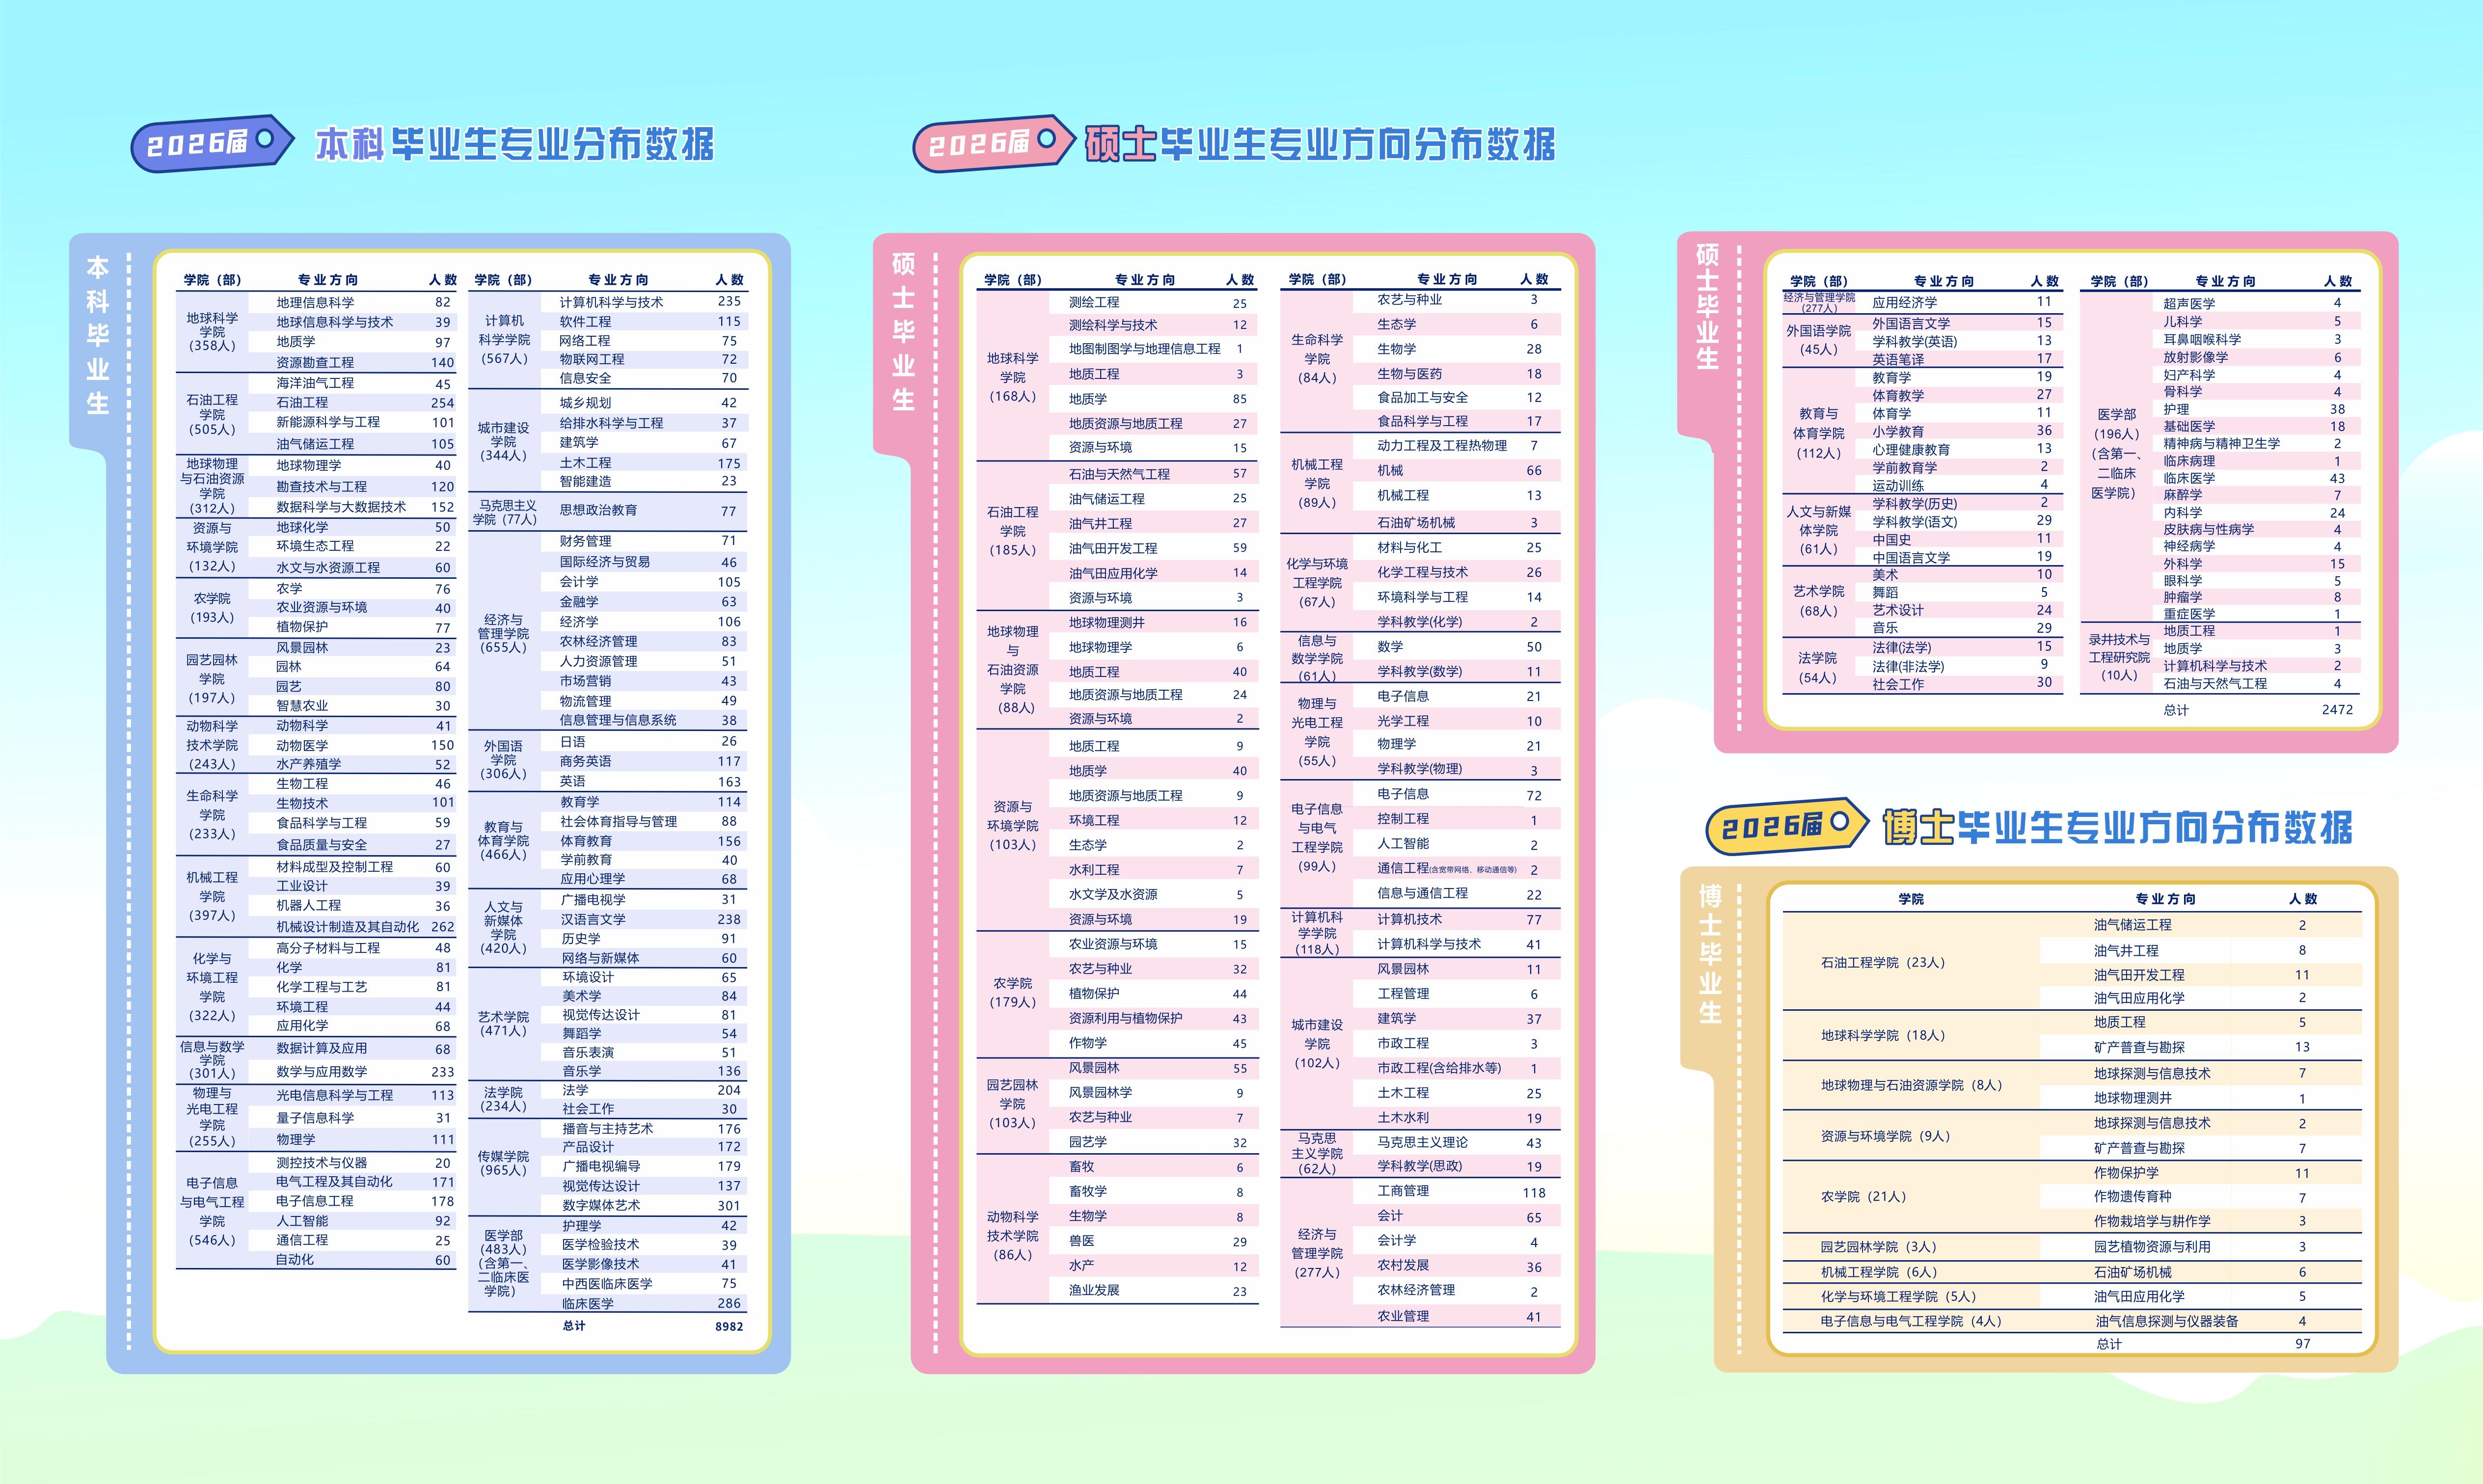The height and width of the screenshot is (1484, 2483).
Task: Select the doctoral total value 97
Action: (2302, 1344)
